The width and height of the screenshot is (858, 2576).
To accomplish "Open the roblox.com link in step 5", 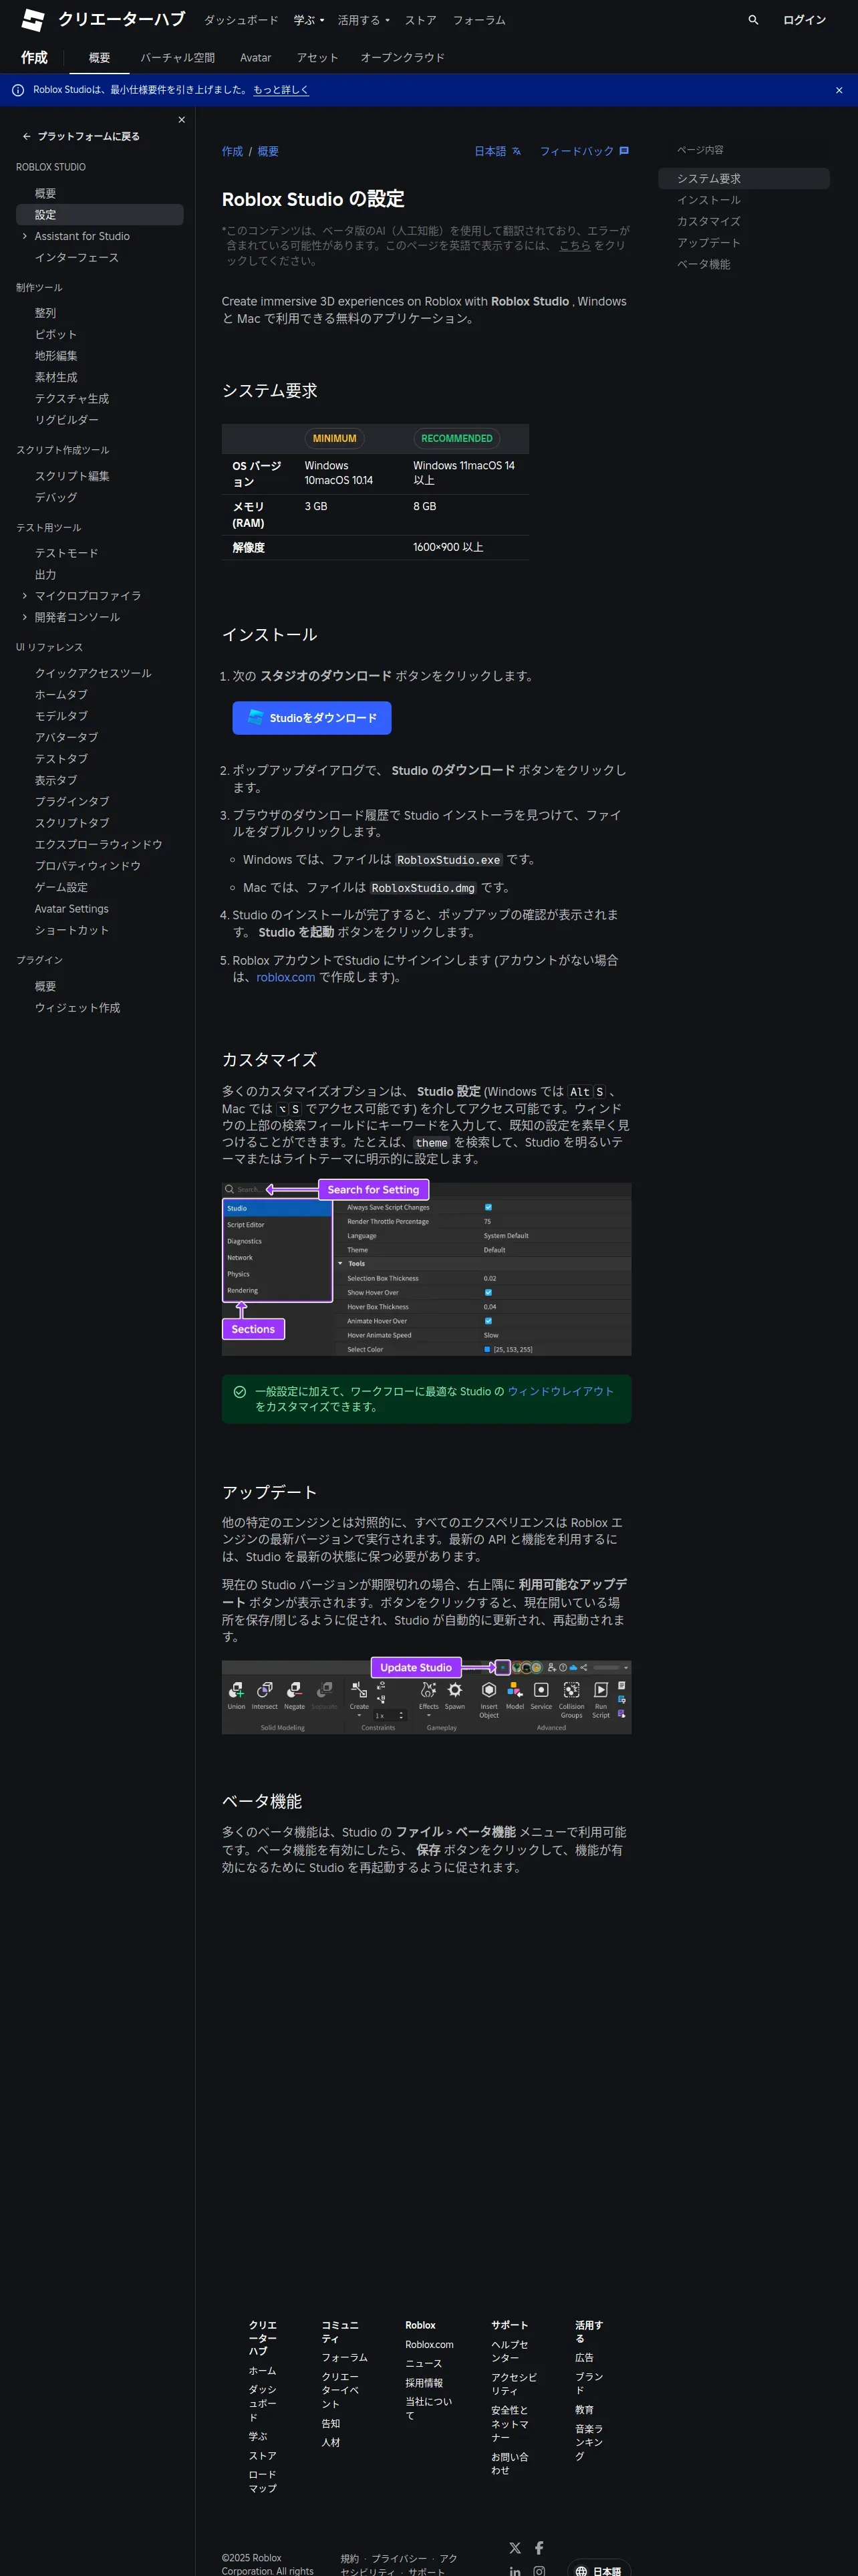I will click(285, 978).
